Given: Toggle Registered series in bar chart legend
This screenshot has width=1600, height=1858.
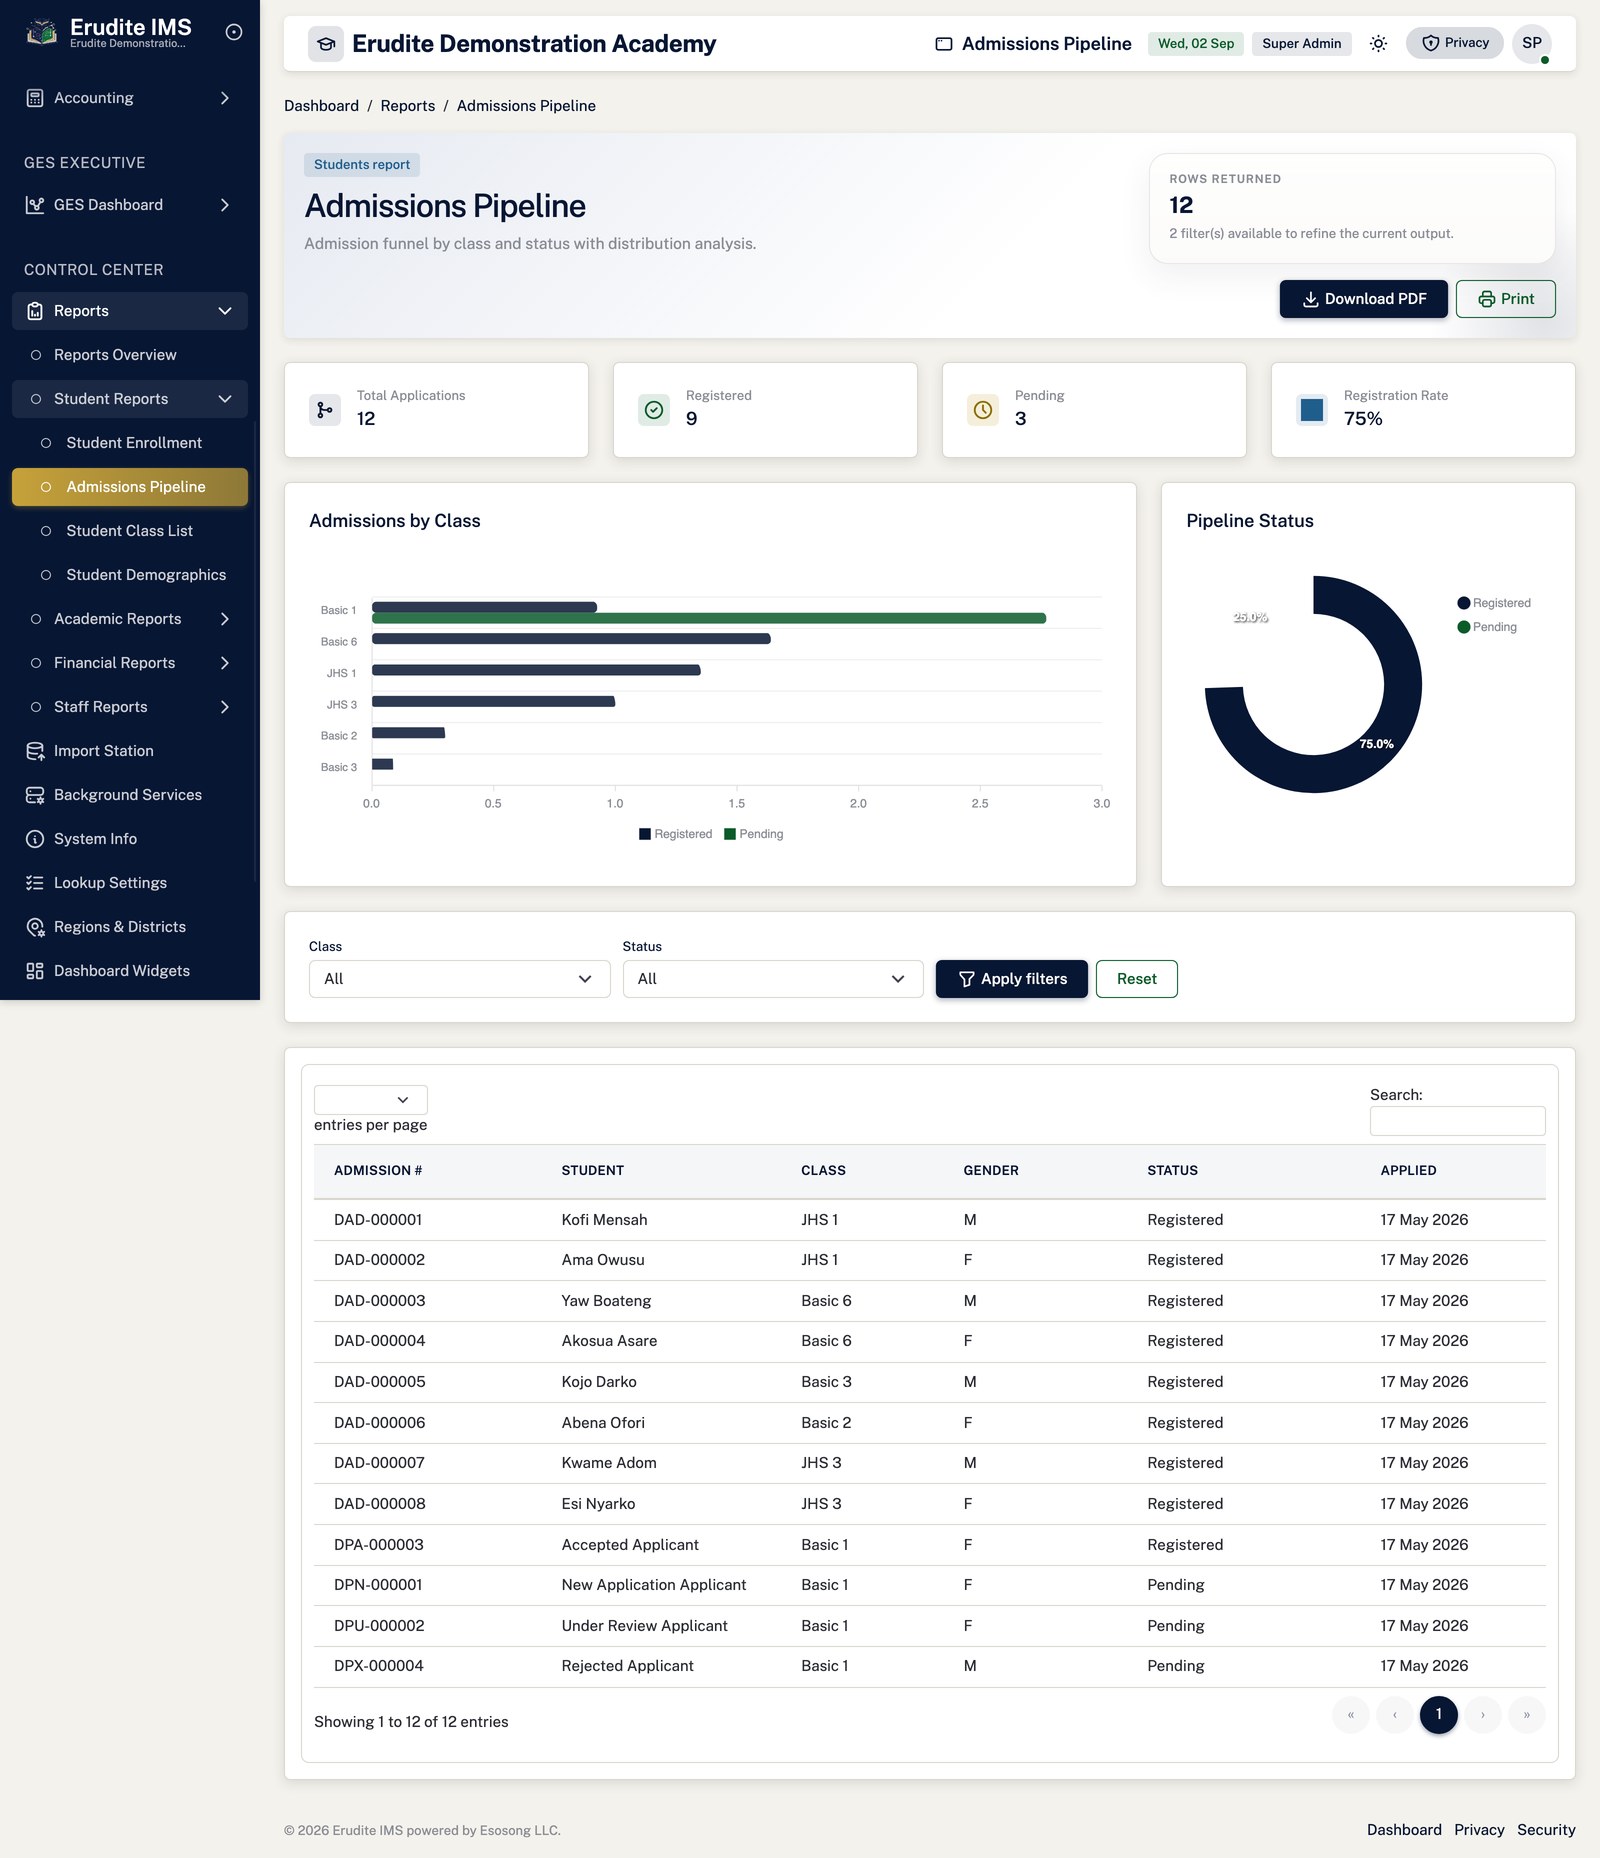Looking at the screenshot, I should coord(676,834).
